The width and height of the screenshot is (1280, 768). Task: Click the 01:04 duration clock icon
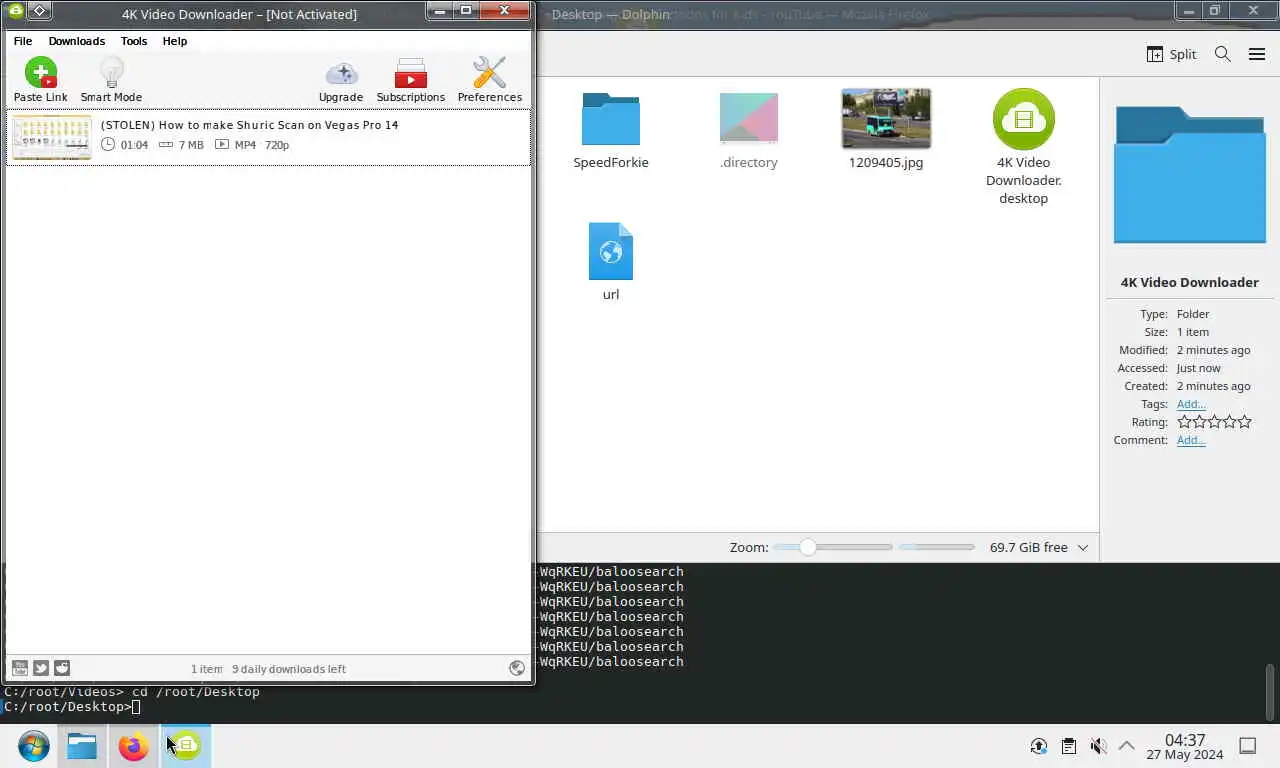[x=109, y=145]
